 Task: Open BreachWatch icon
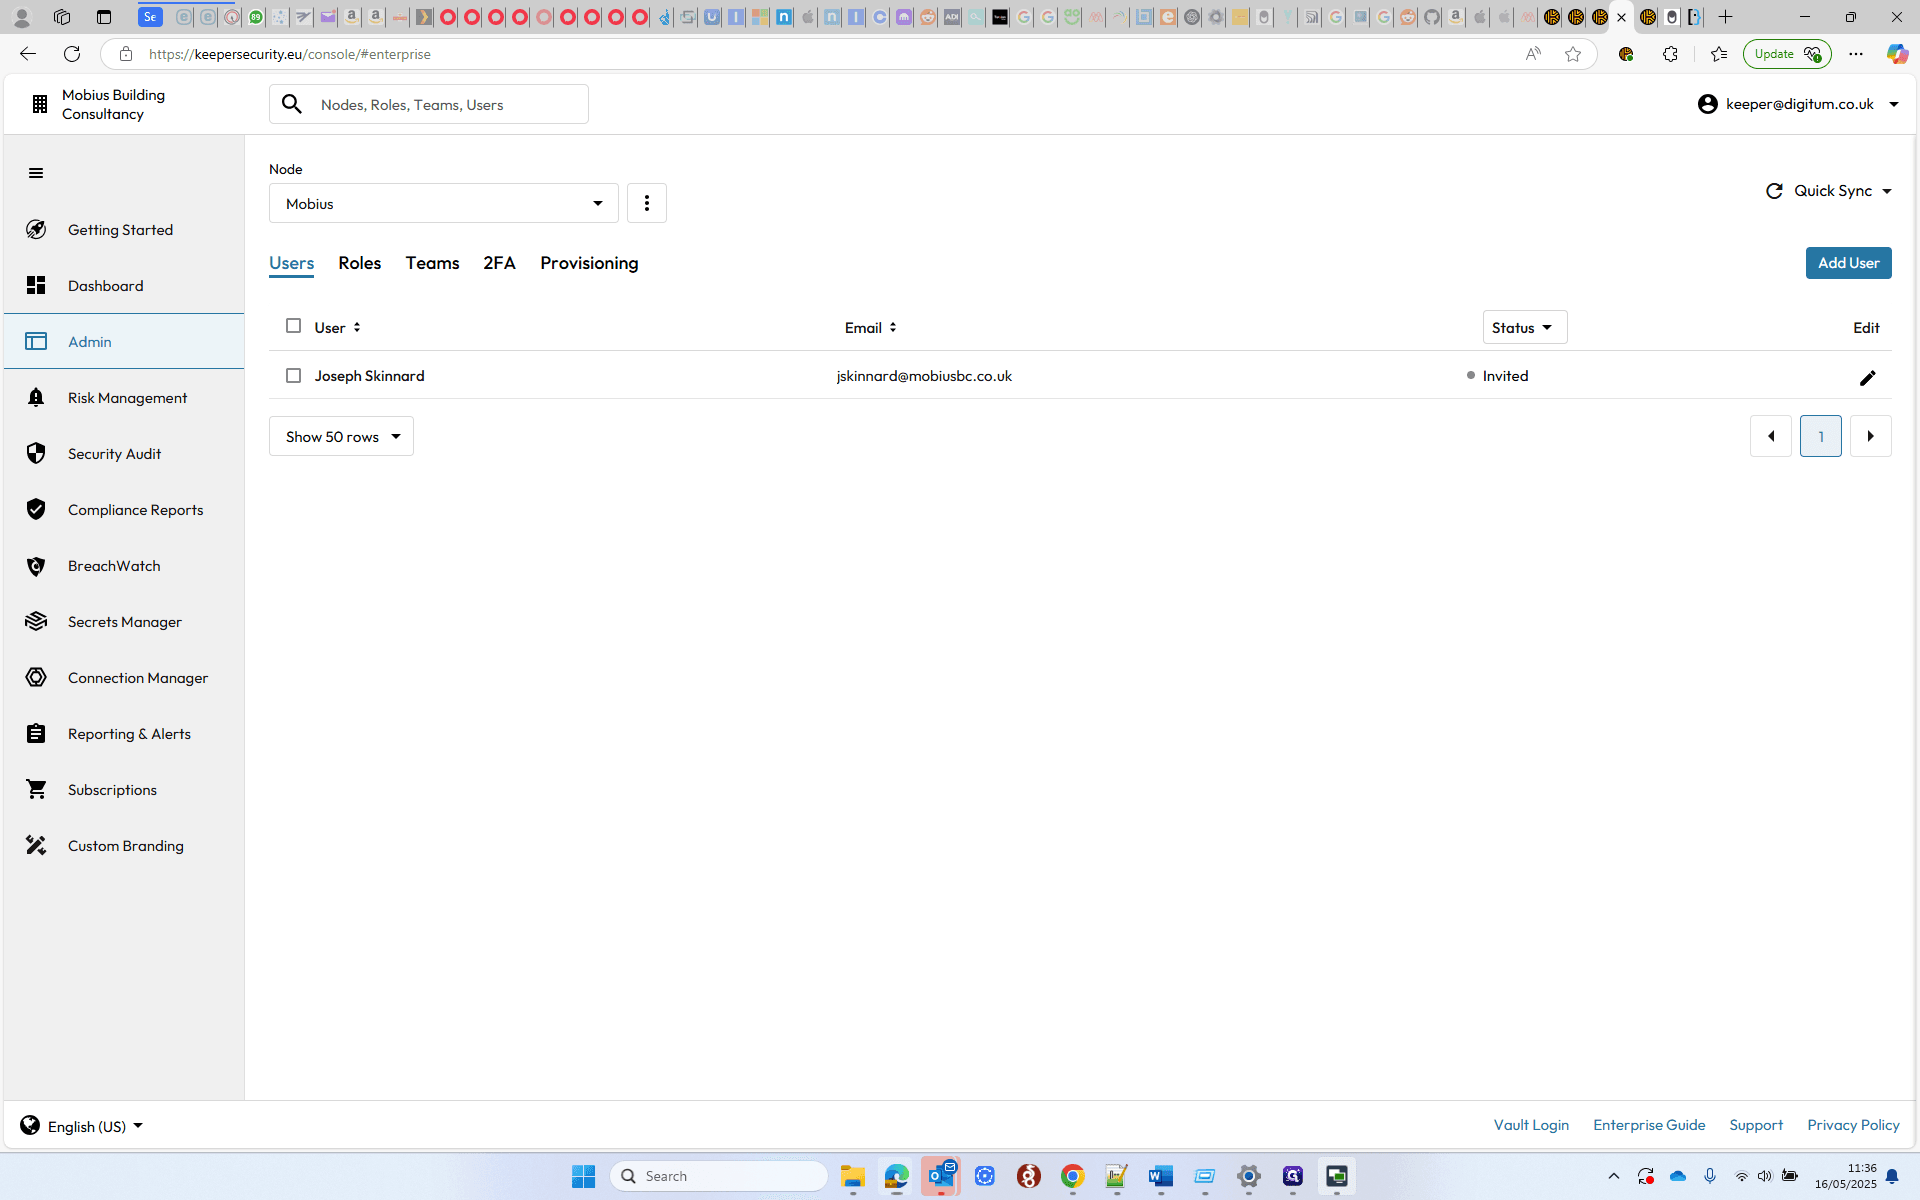click(x=36, y=566)
